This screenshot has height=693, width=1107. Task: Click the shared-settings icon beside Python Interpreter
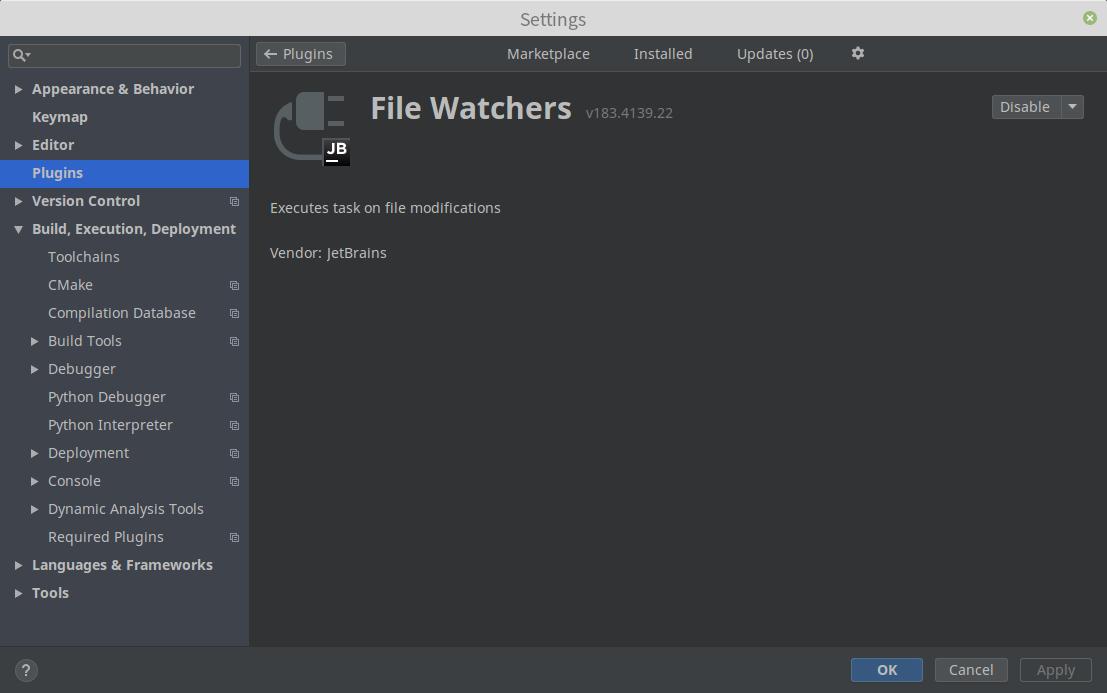coord(233,425)
